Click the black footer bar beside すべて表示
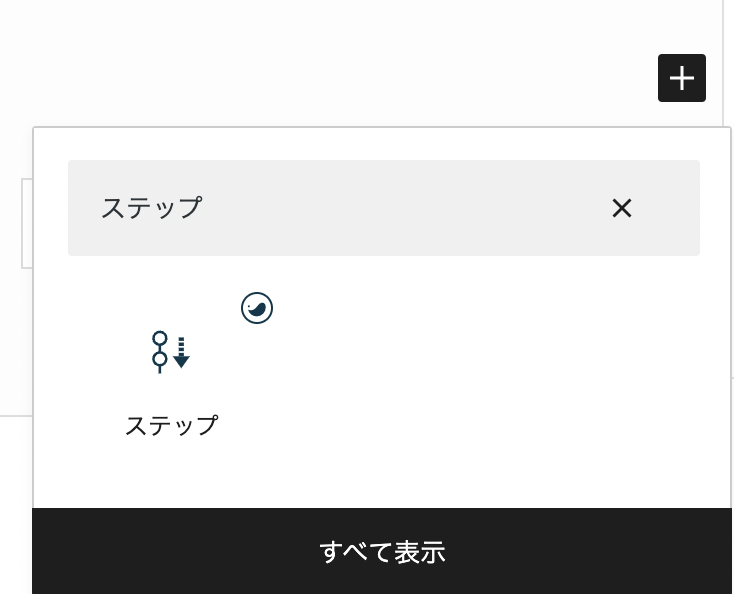The width and height of the screenshot is (734, 594). tap(585, 551)
